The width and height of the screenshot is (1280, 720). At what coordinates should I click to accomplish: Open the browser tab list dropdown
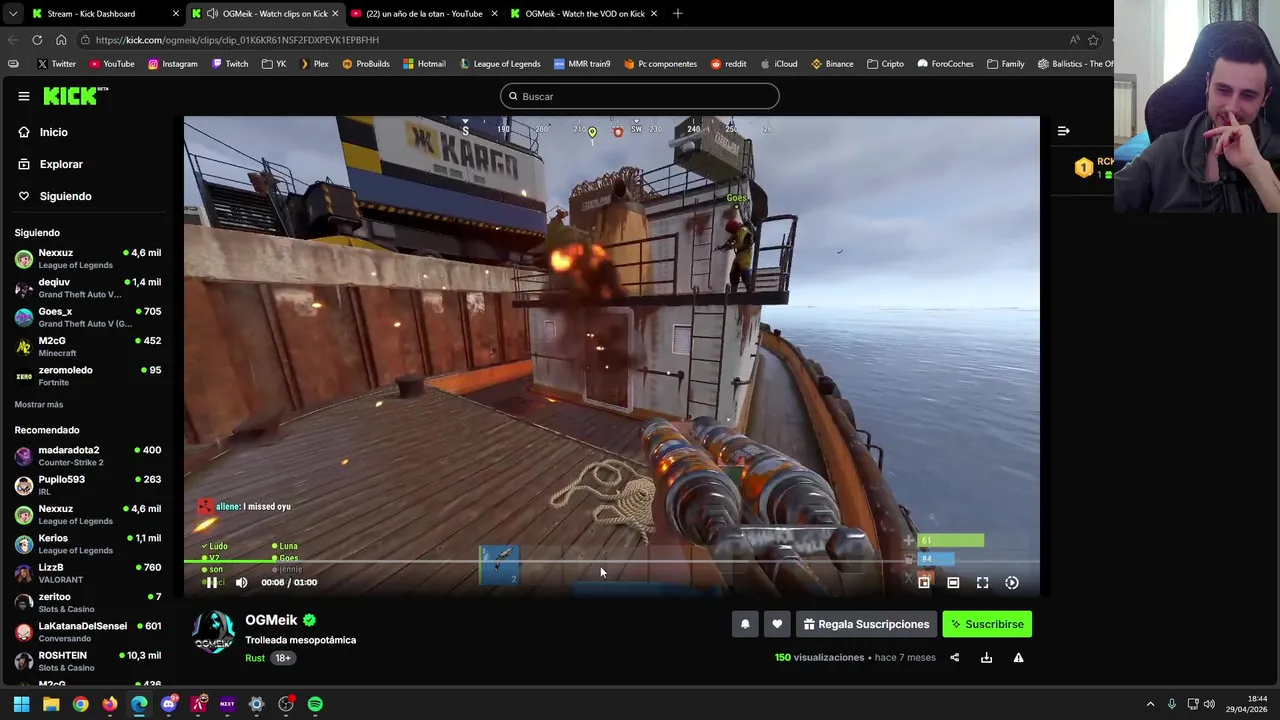point(12,13)
